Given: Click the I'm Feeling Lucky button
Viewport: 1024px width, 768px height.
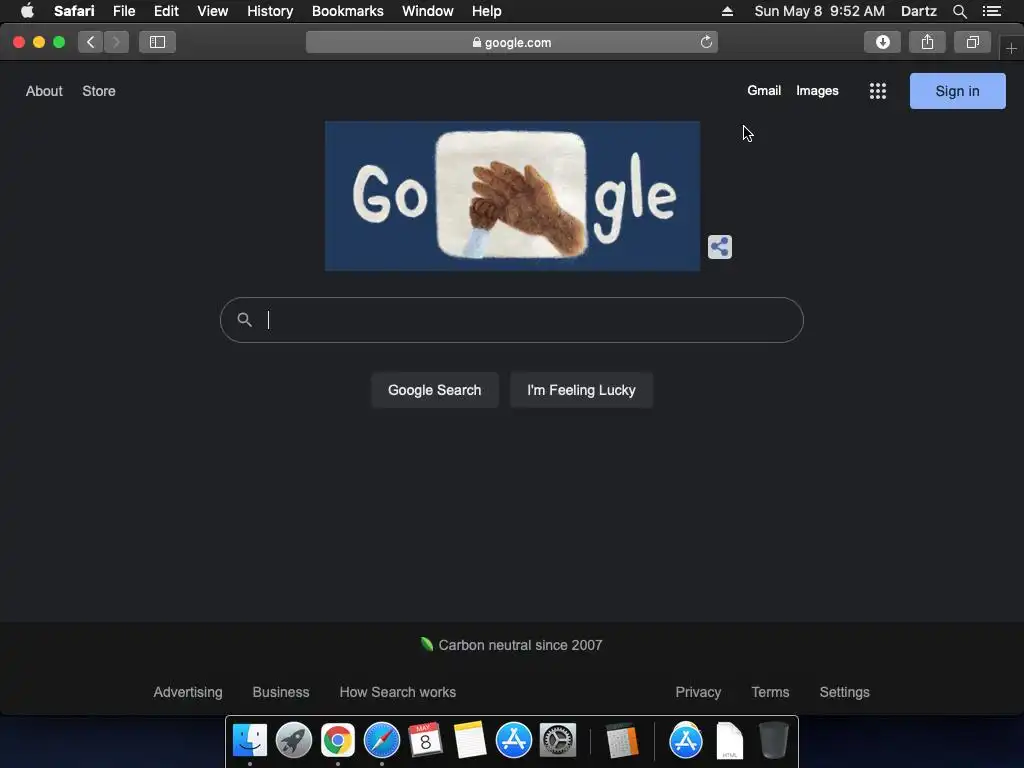Looking at the screenshot, I should coord(581,390).
